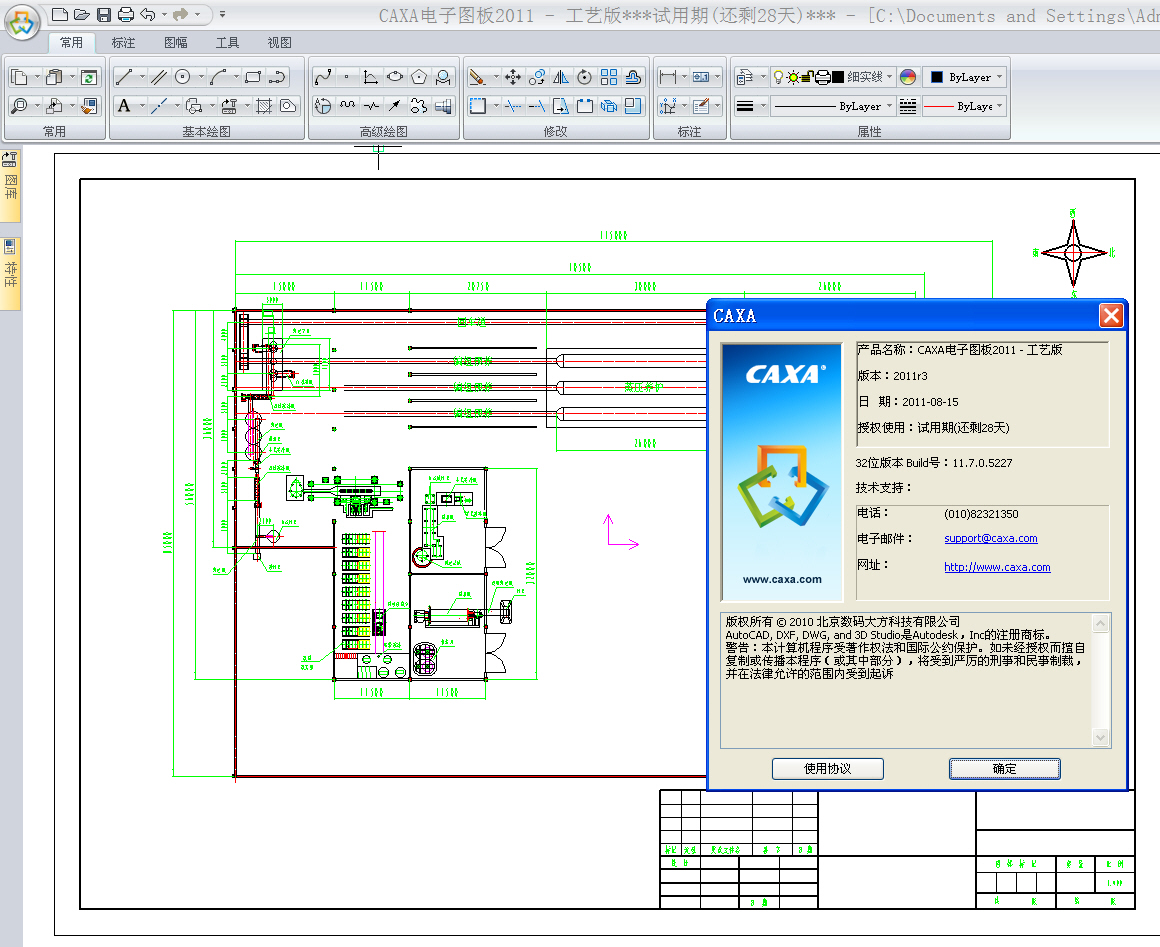1160x947 pixels.
Task: Toggle the layer print icon
Action: (822, 77)
